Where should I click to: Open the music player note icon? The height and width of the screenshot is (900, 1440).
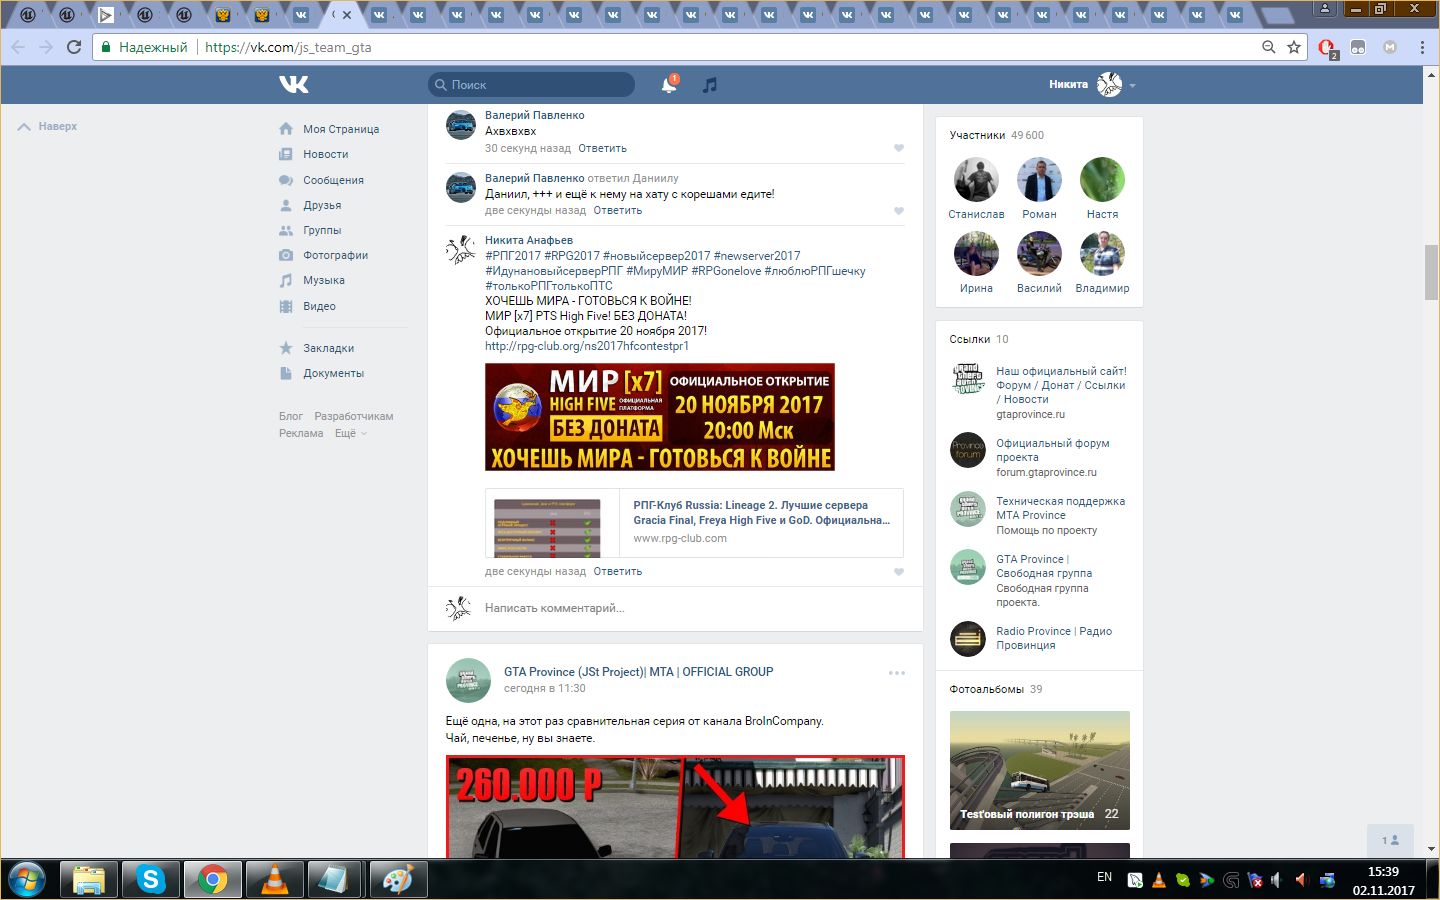pyautogui.click(x=710, y=85)
